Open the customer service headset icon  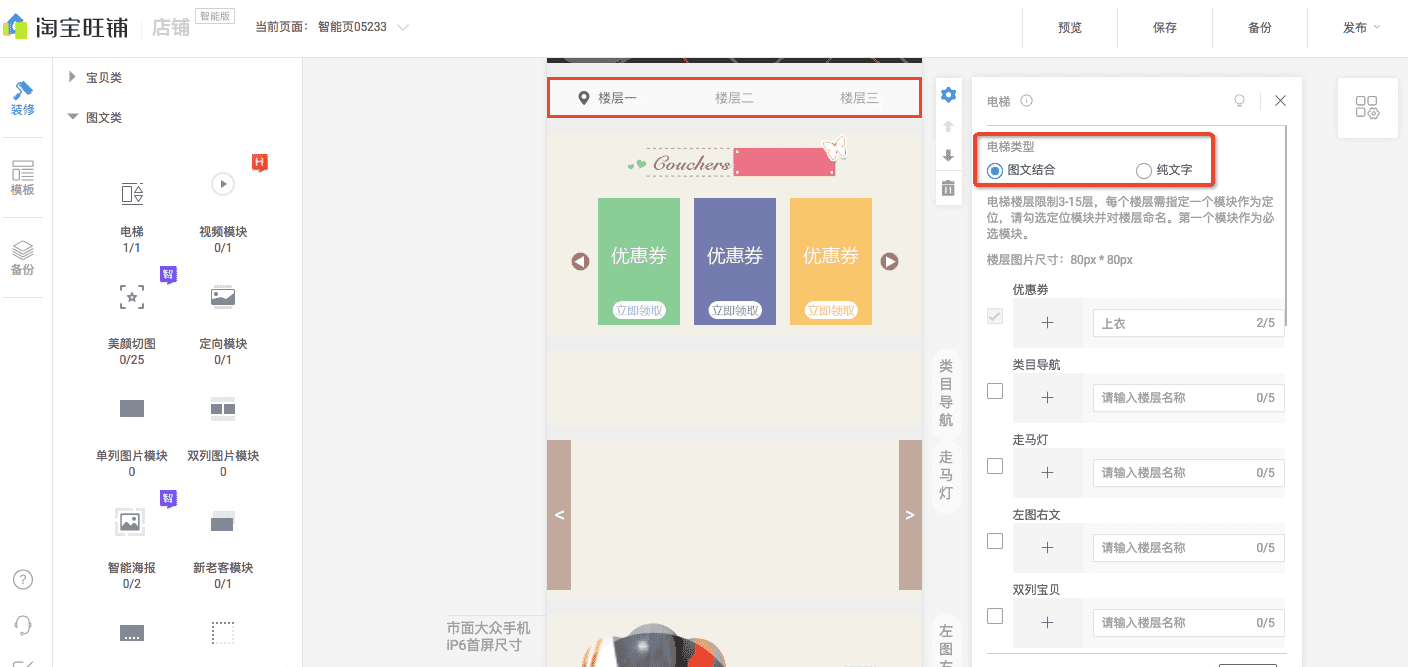click(x=22, y=626)
